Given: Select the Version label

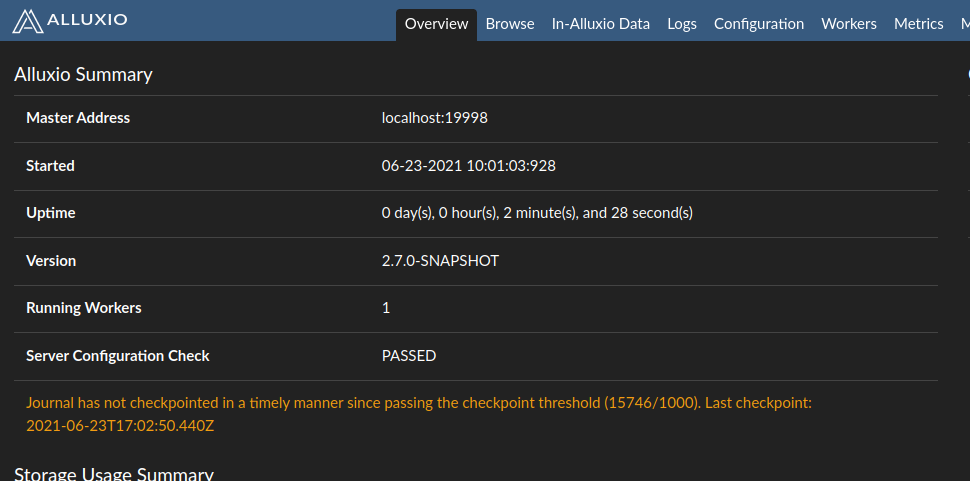Looking at the screenshot, I should [x=51, y=261].
